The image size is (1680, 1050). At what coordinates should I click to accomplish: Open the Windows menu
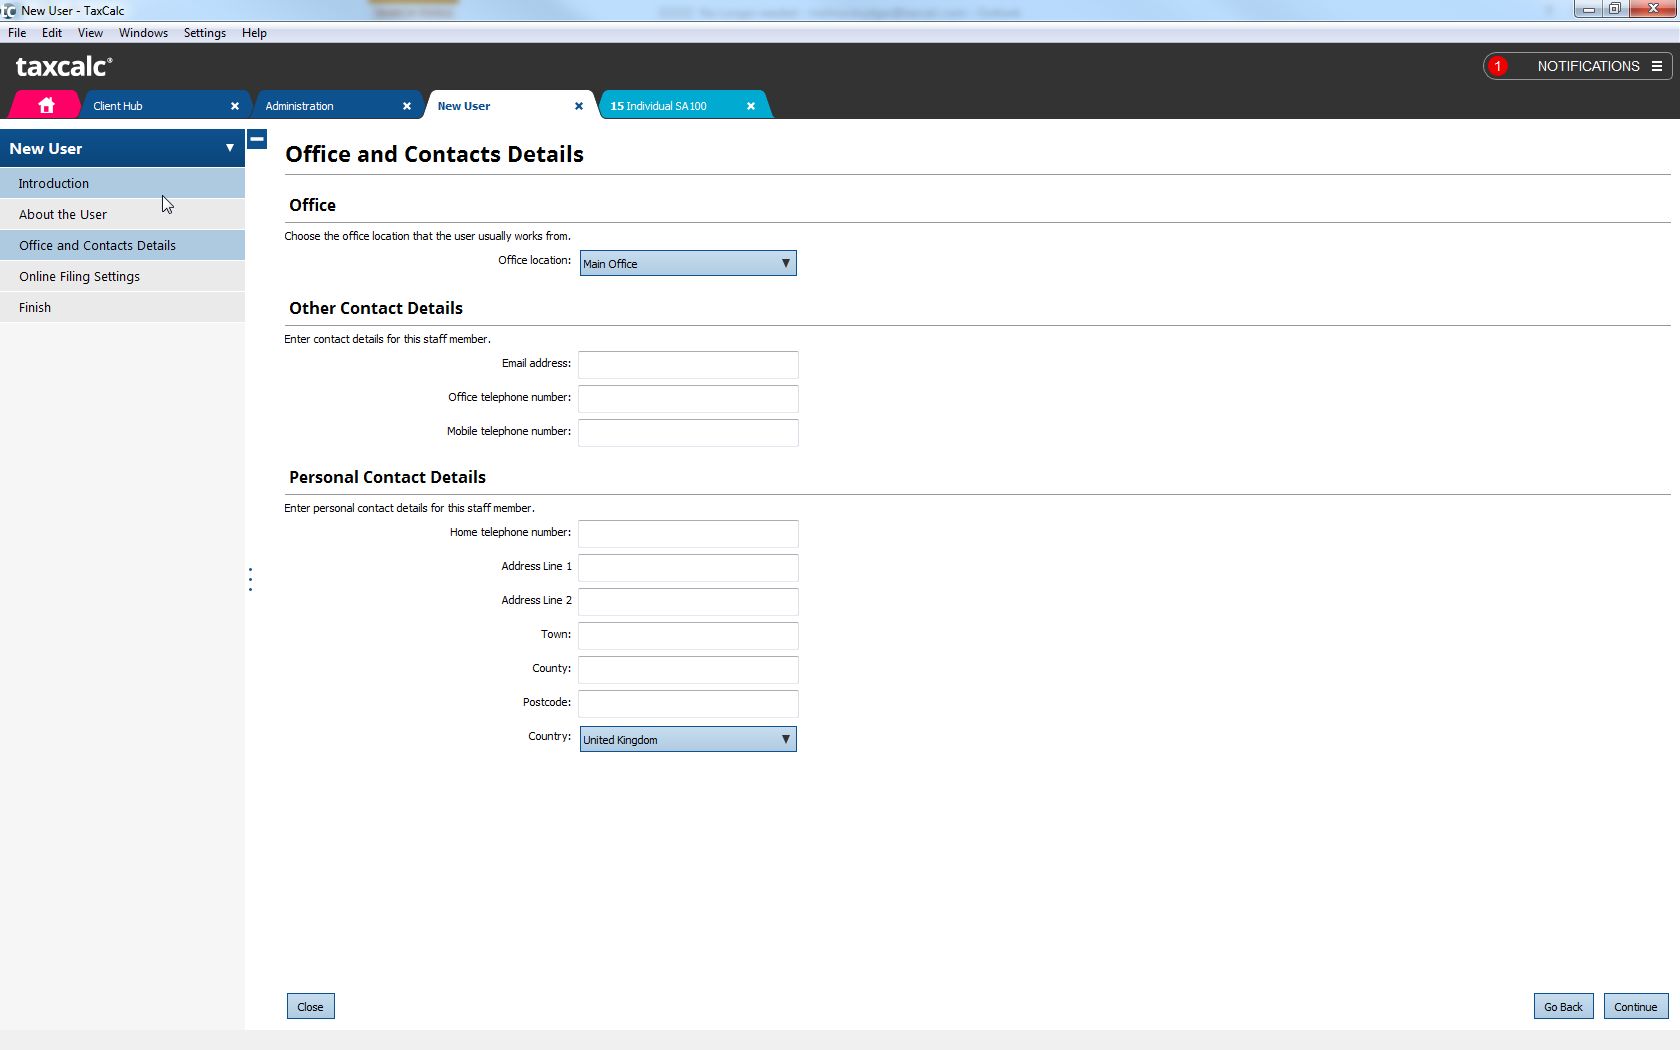point(143,32)
